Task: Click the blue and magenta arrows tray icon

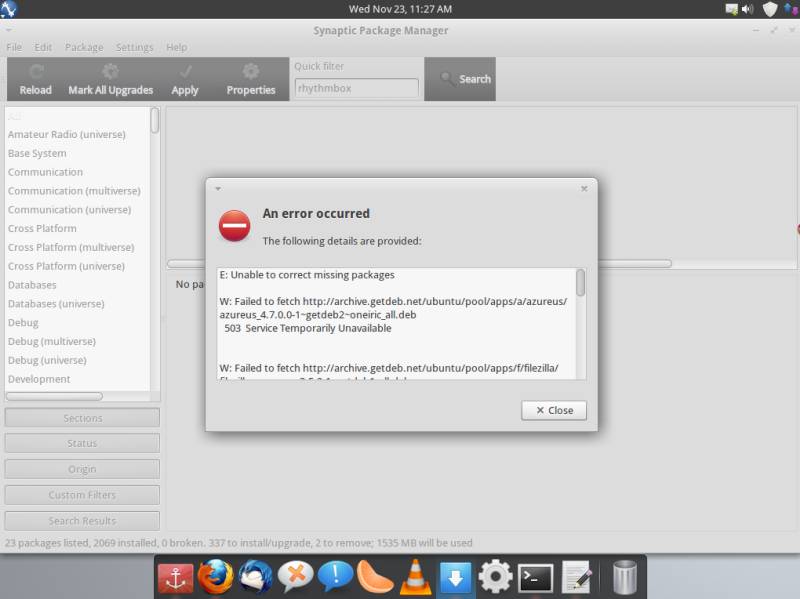Action: [791, 9]
